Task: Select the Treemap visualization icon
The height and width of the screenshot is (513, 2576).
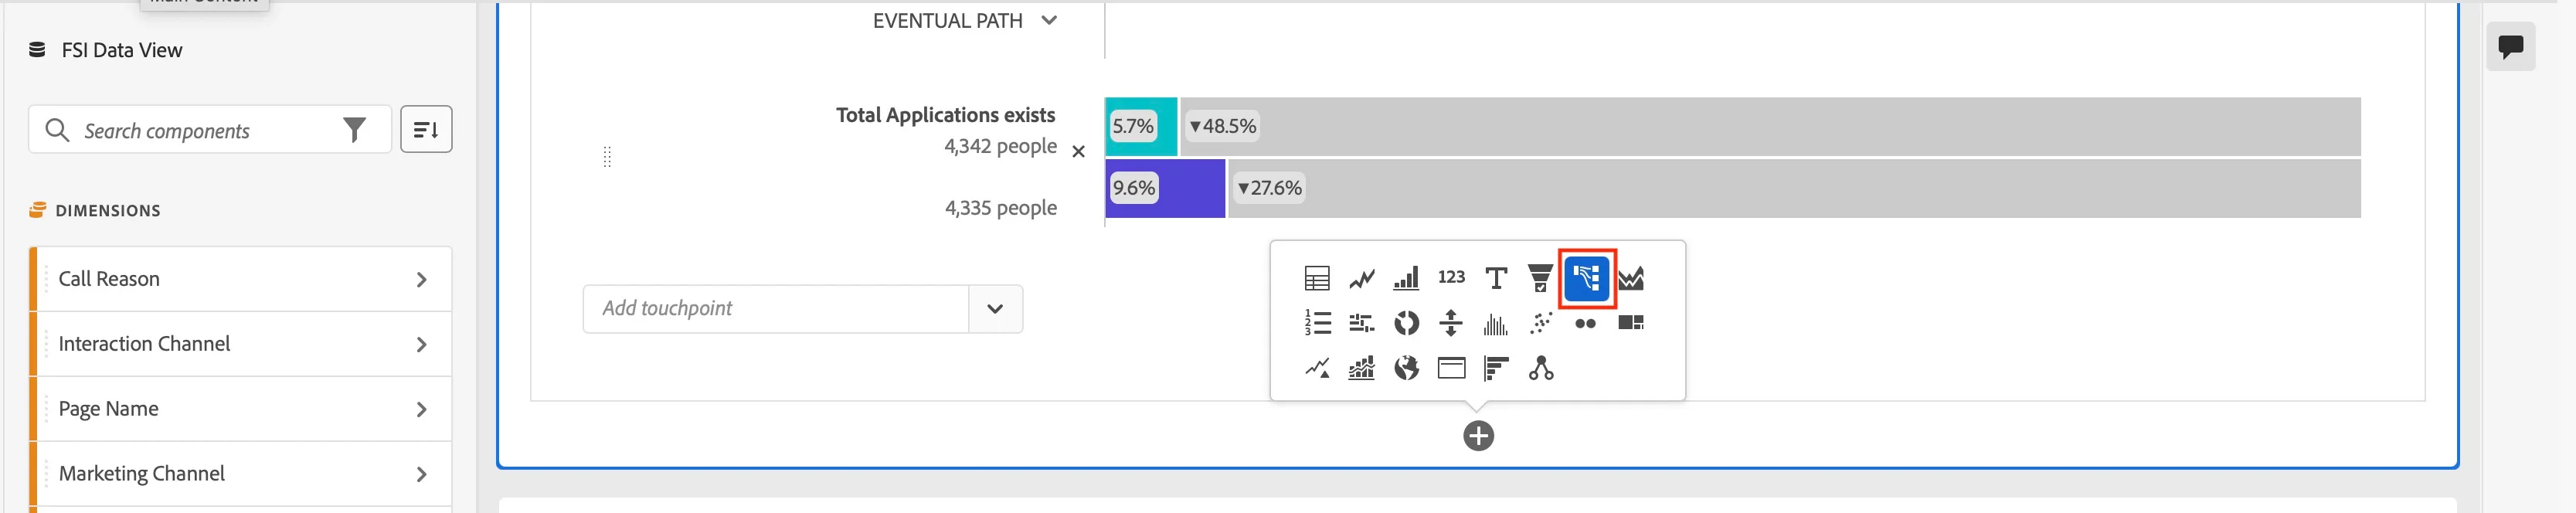Action: click(x=1631, y=322)
